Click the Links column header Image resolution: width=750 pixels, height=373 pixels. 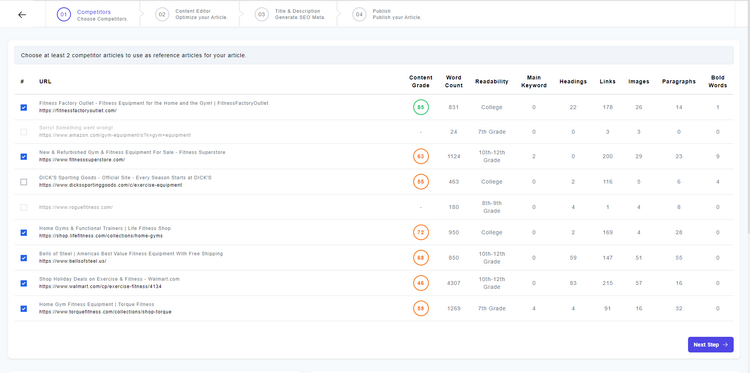607,81
